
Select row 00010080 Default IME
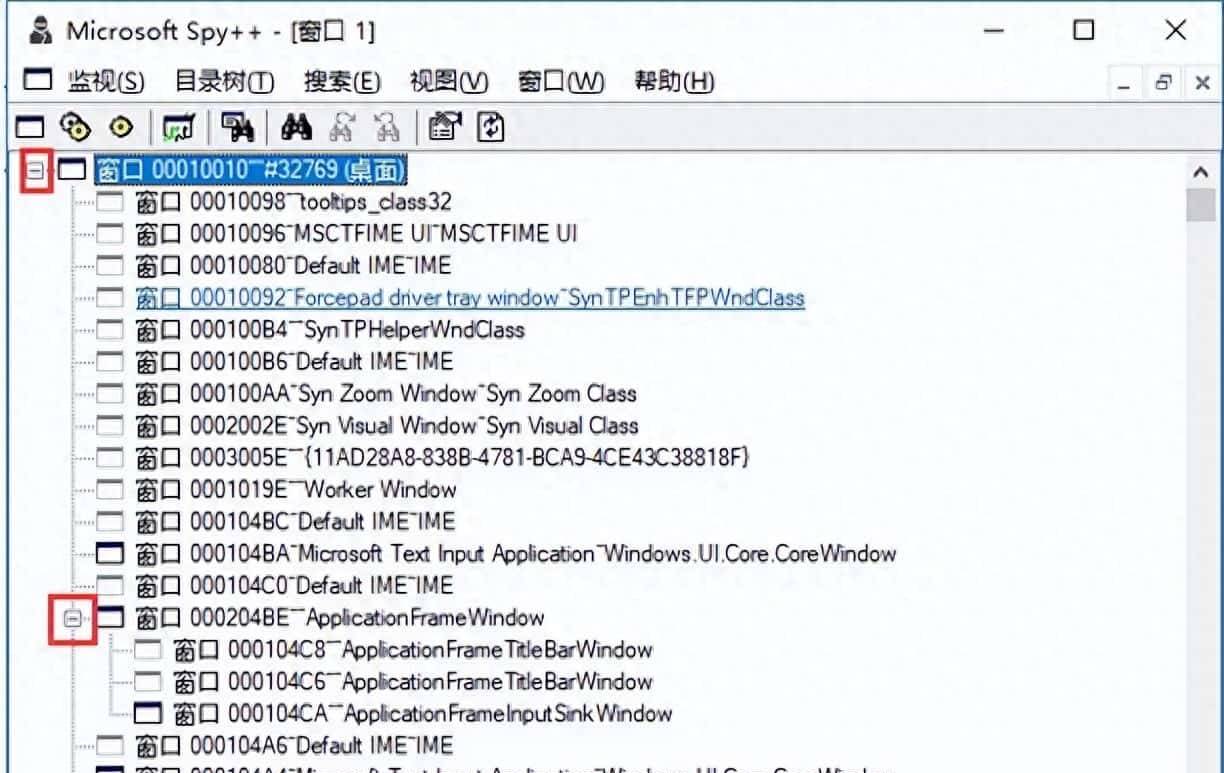point(292,267)
